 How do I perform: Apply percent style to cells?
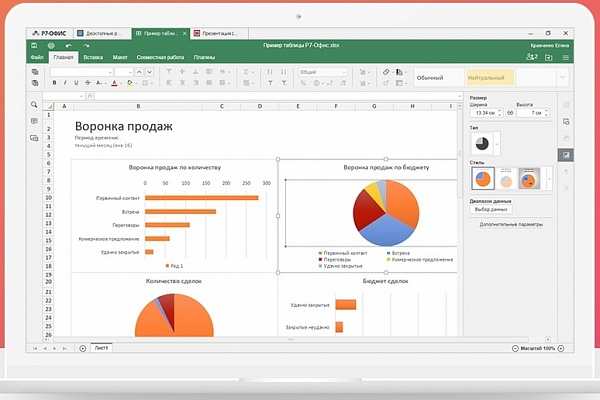pyautogui.click(x=303, y=83)
